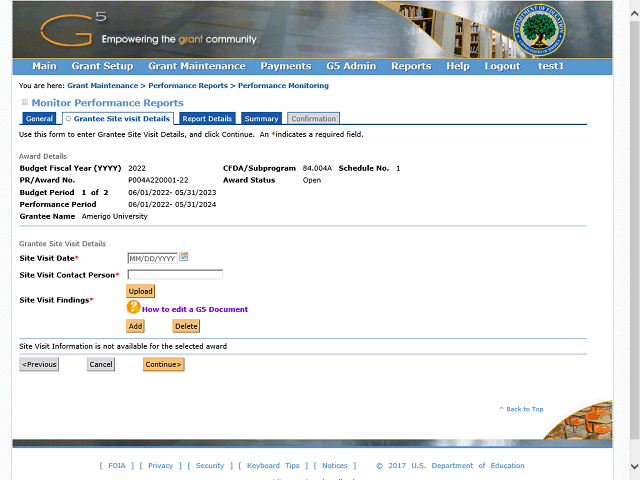Image resolution: width=640 pixels, height=480 pixels.
Task: Click the Budget Fiscal Year value 2022
Action: point(137,168)
